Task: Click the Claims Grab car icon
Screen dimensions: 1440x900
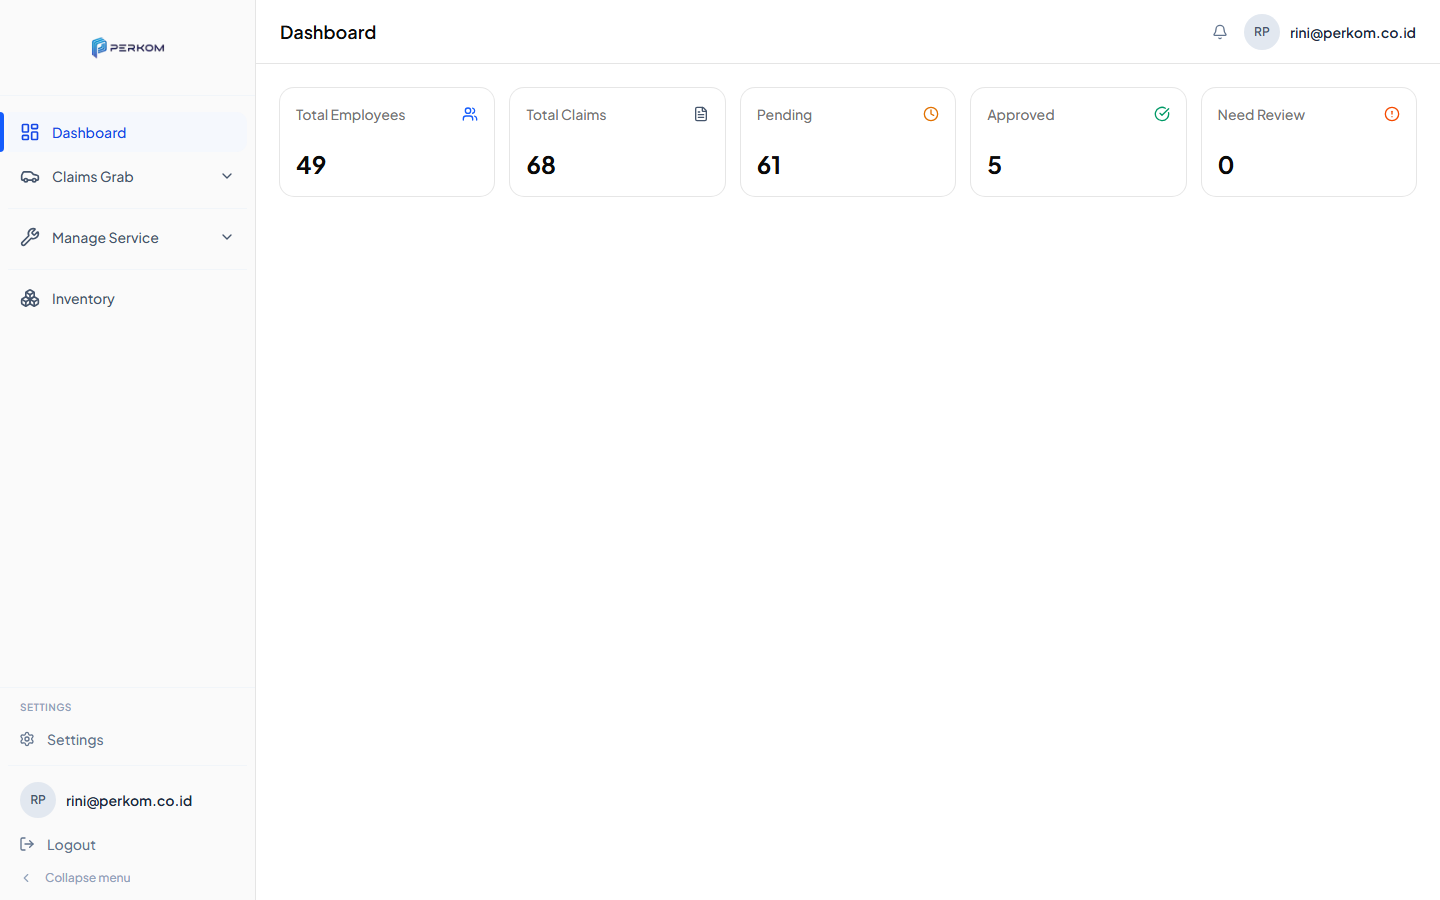Action: point(30,177)
